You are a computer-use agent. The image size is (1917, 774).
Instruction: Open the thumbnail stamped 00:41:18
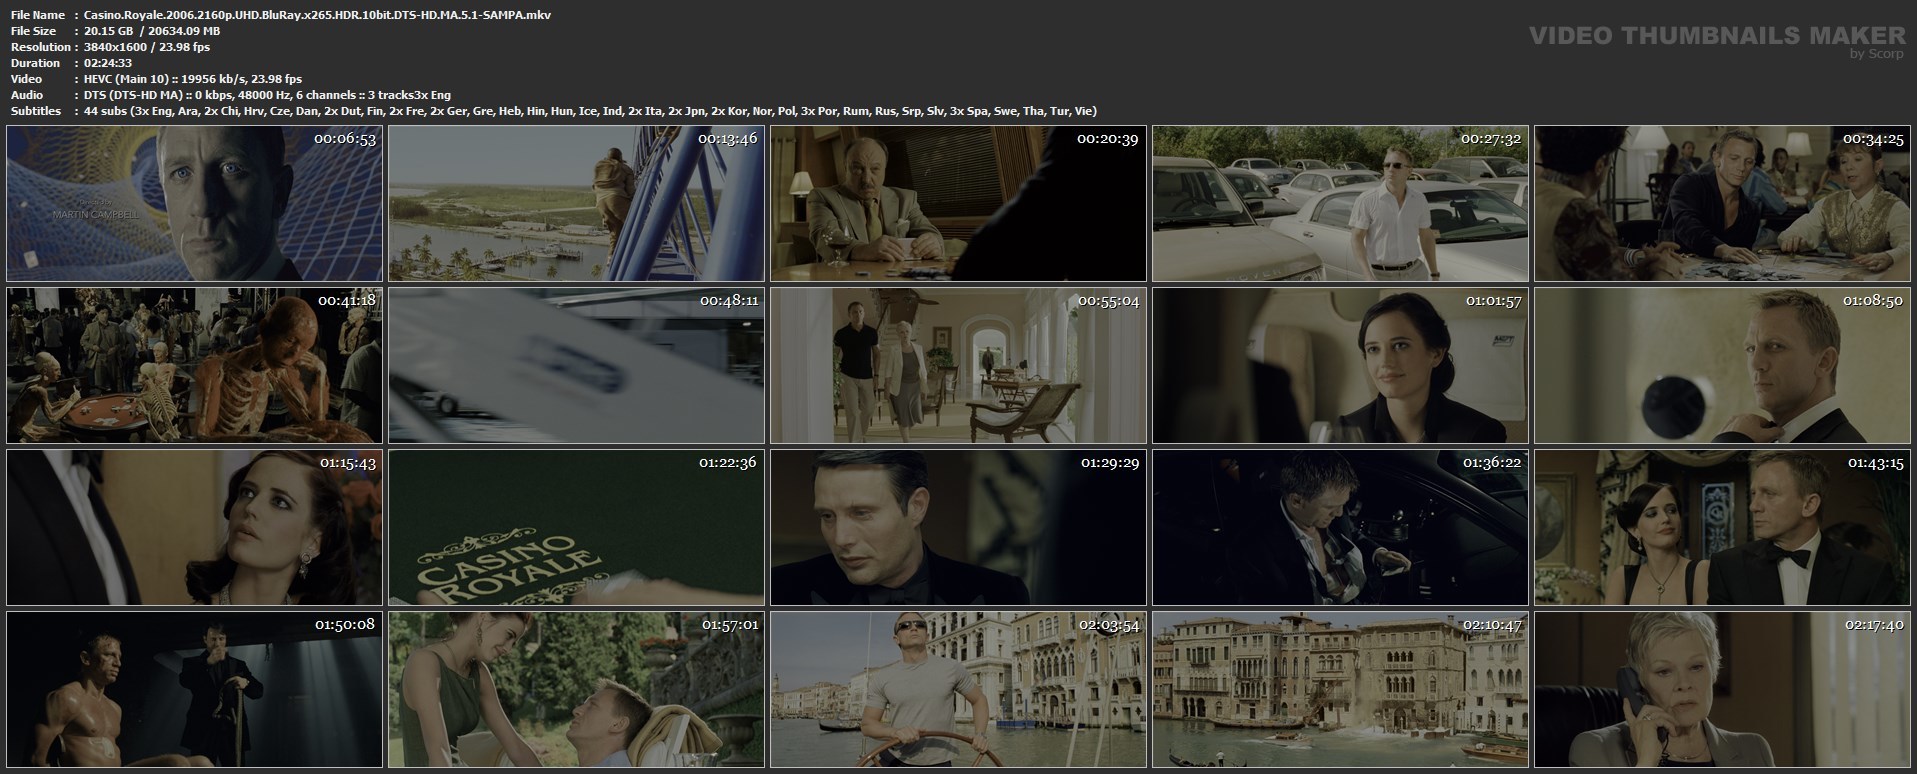pyautogui.click(x=194, y=365)
